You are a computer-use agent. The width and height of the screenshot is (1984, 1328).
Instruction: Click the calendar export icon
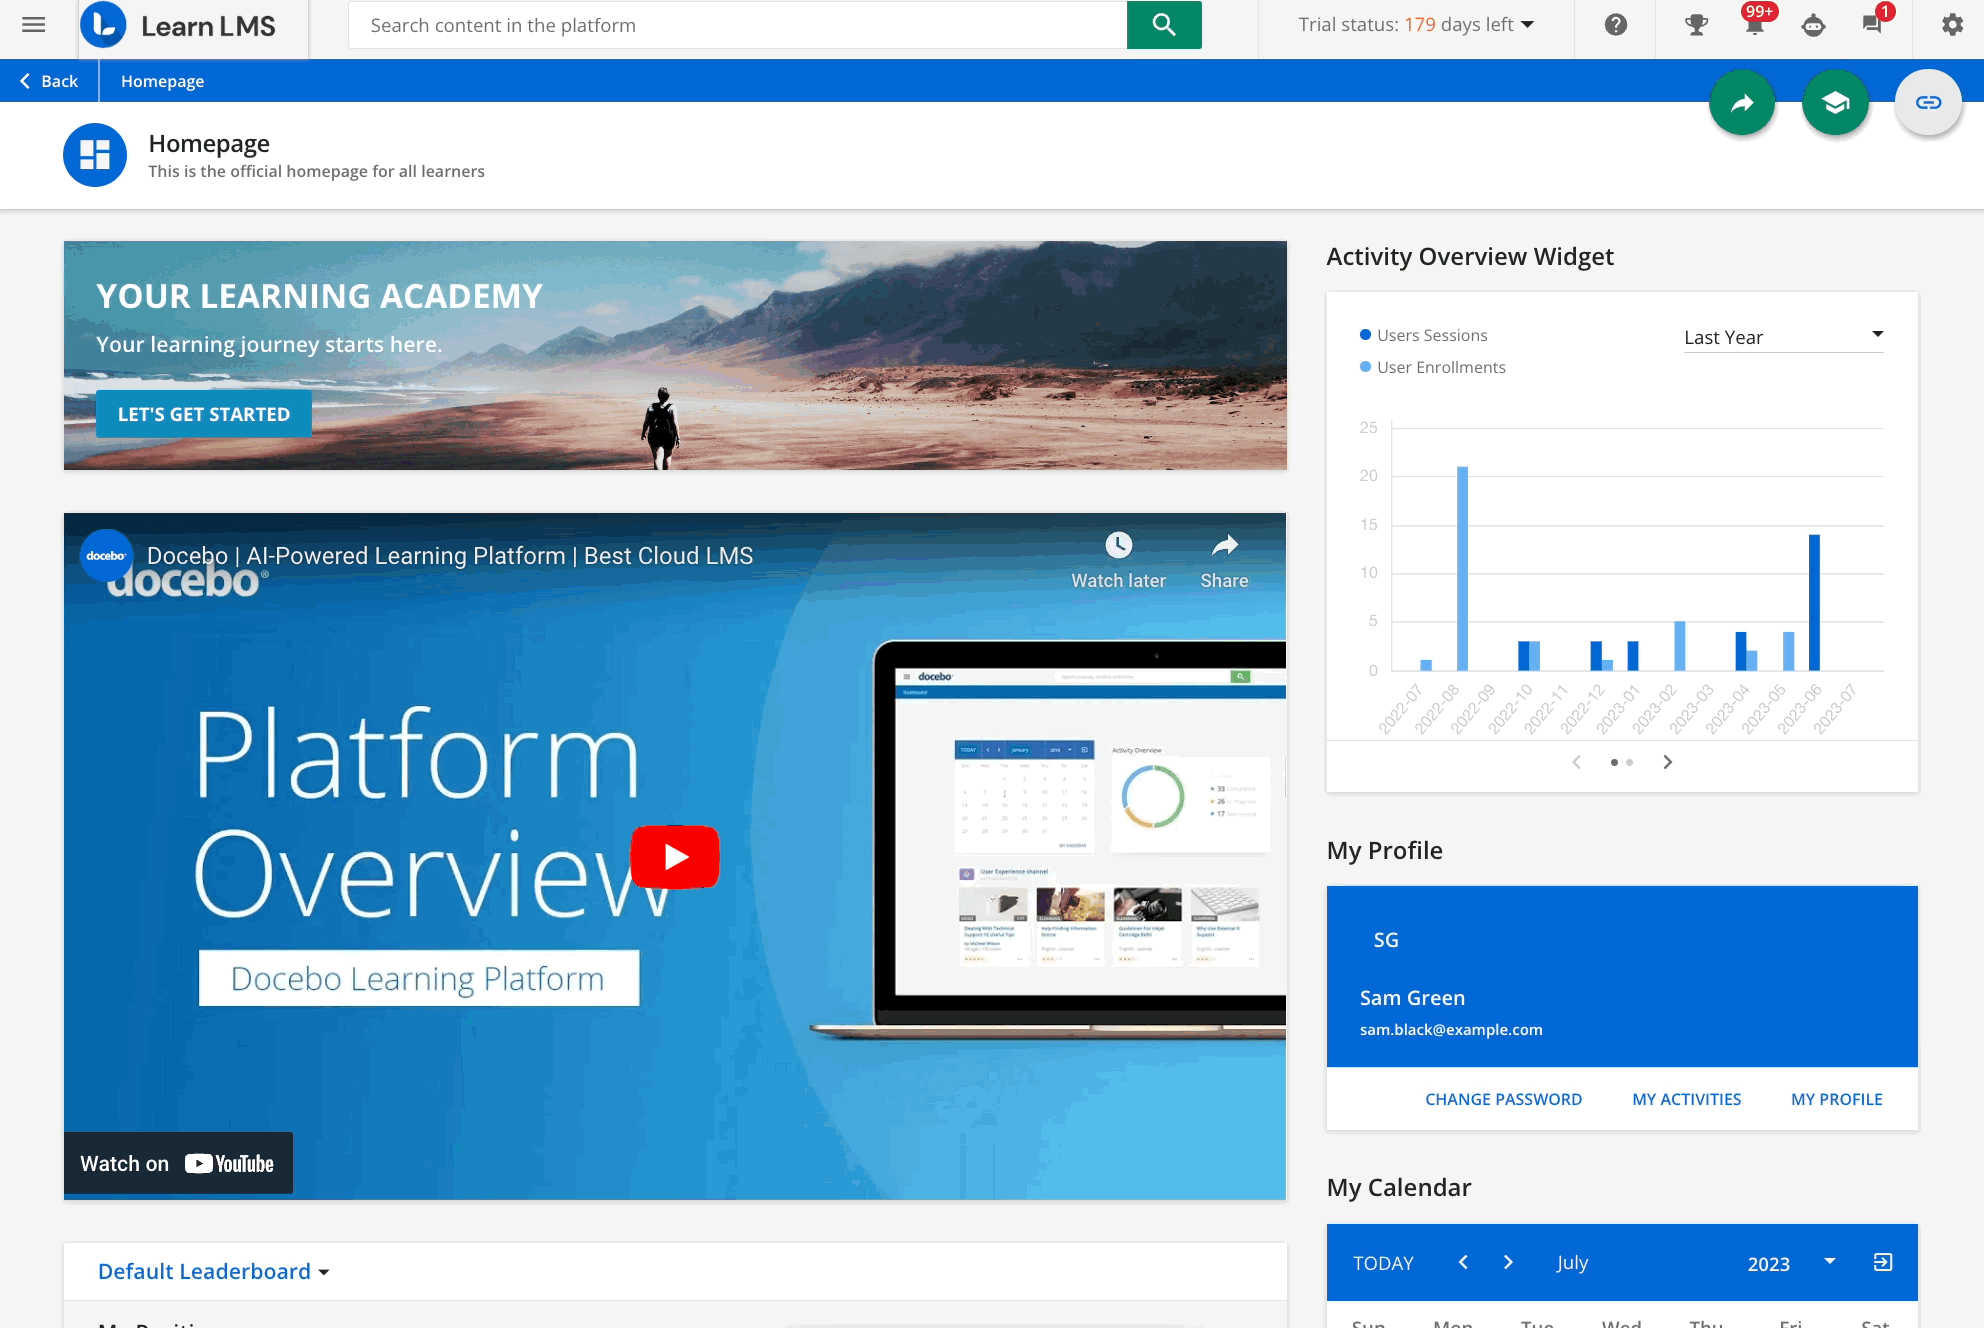point(1883,1262)
